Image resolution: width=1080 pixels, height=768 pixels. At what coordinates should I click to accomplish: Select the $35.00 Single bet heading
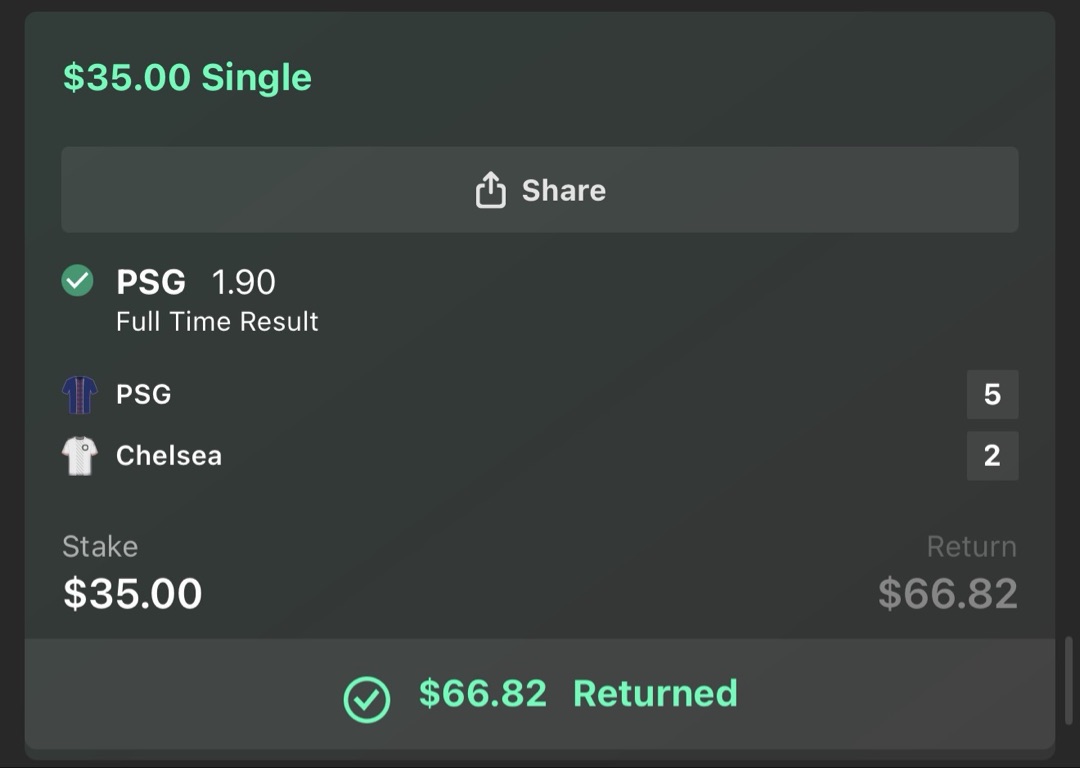pos(187,78)
